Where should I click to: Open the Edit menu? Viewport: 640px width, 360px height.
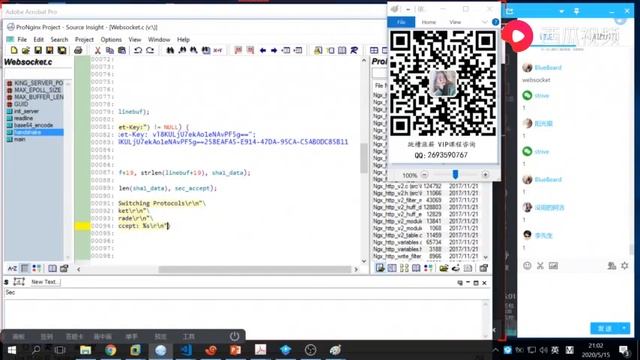pyautogui.click(x=38, y=39)
